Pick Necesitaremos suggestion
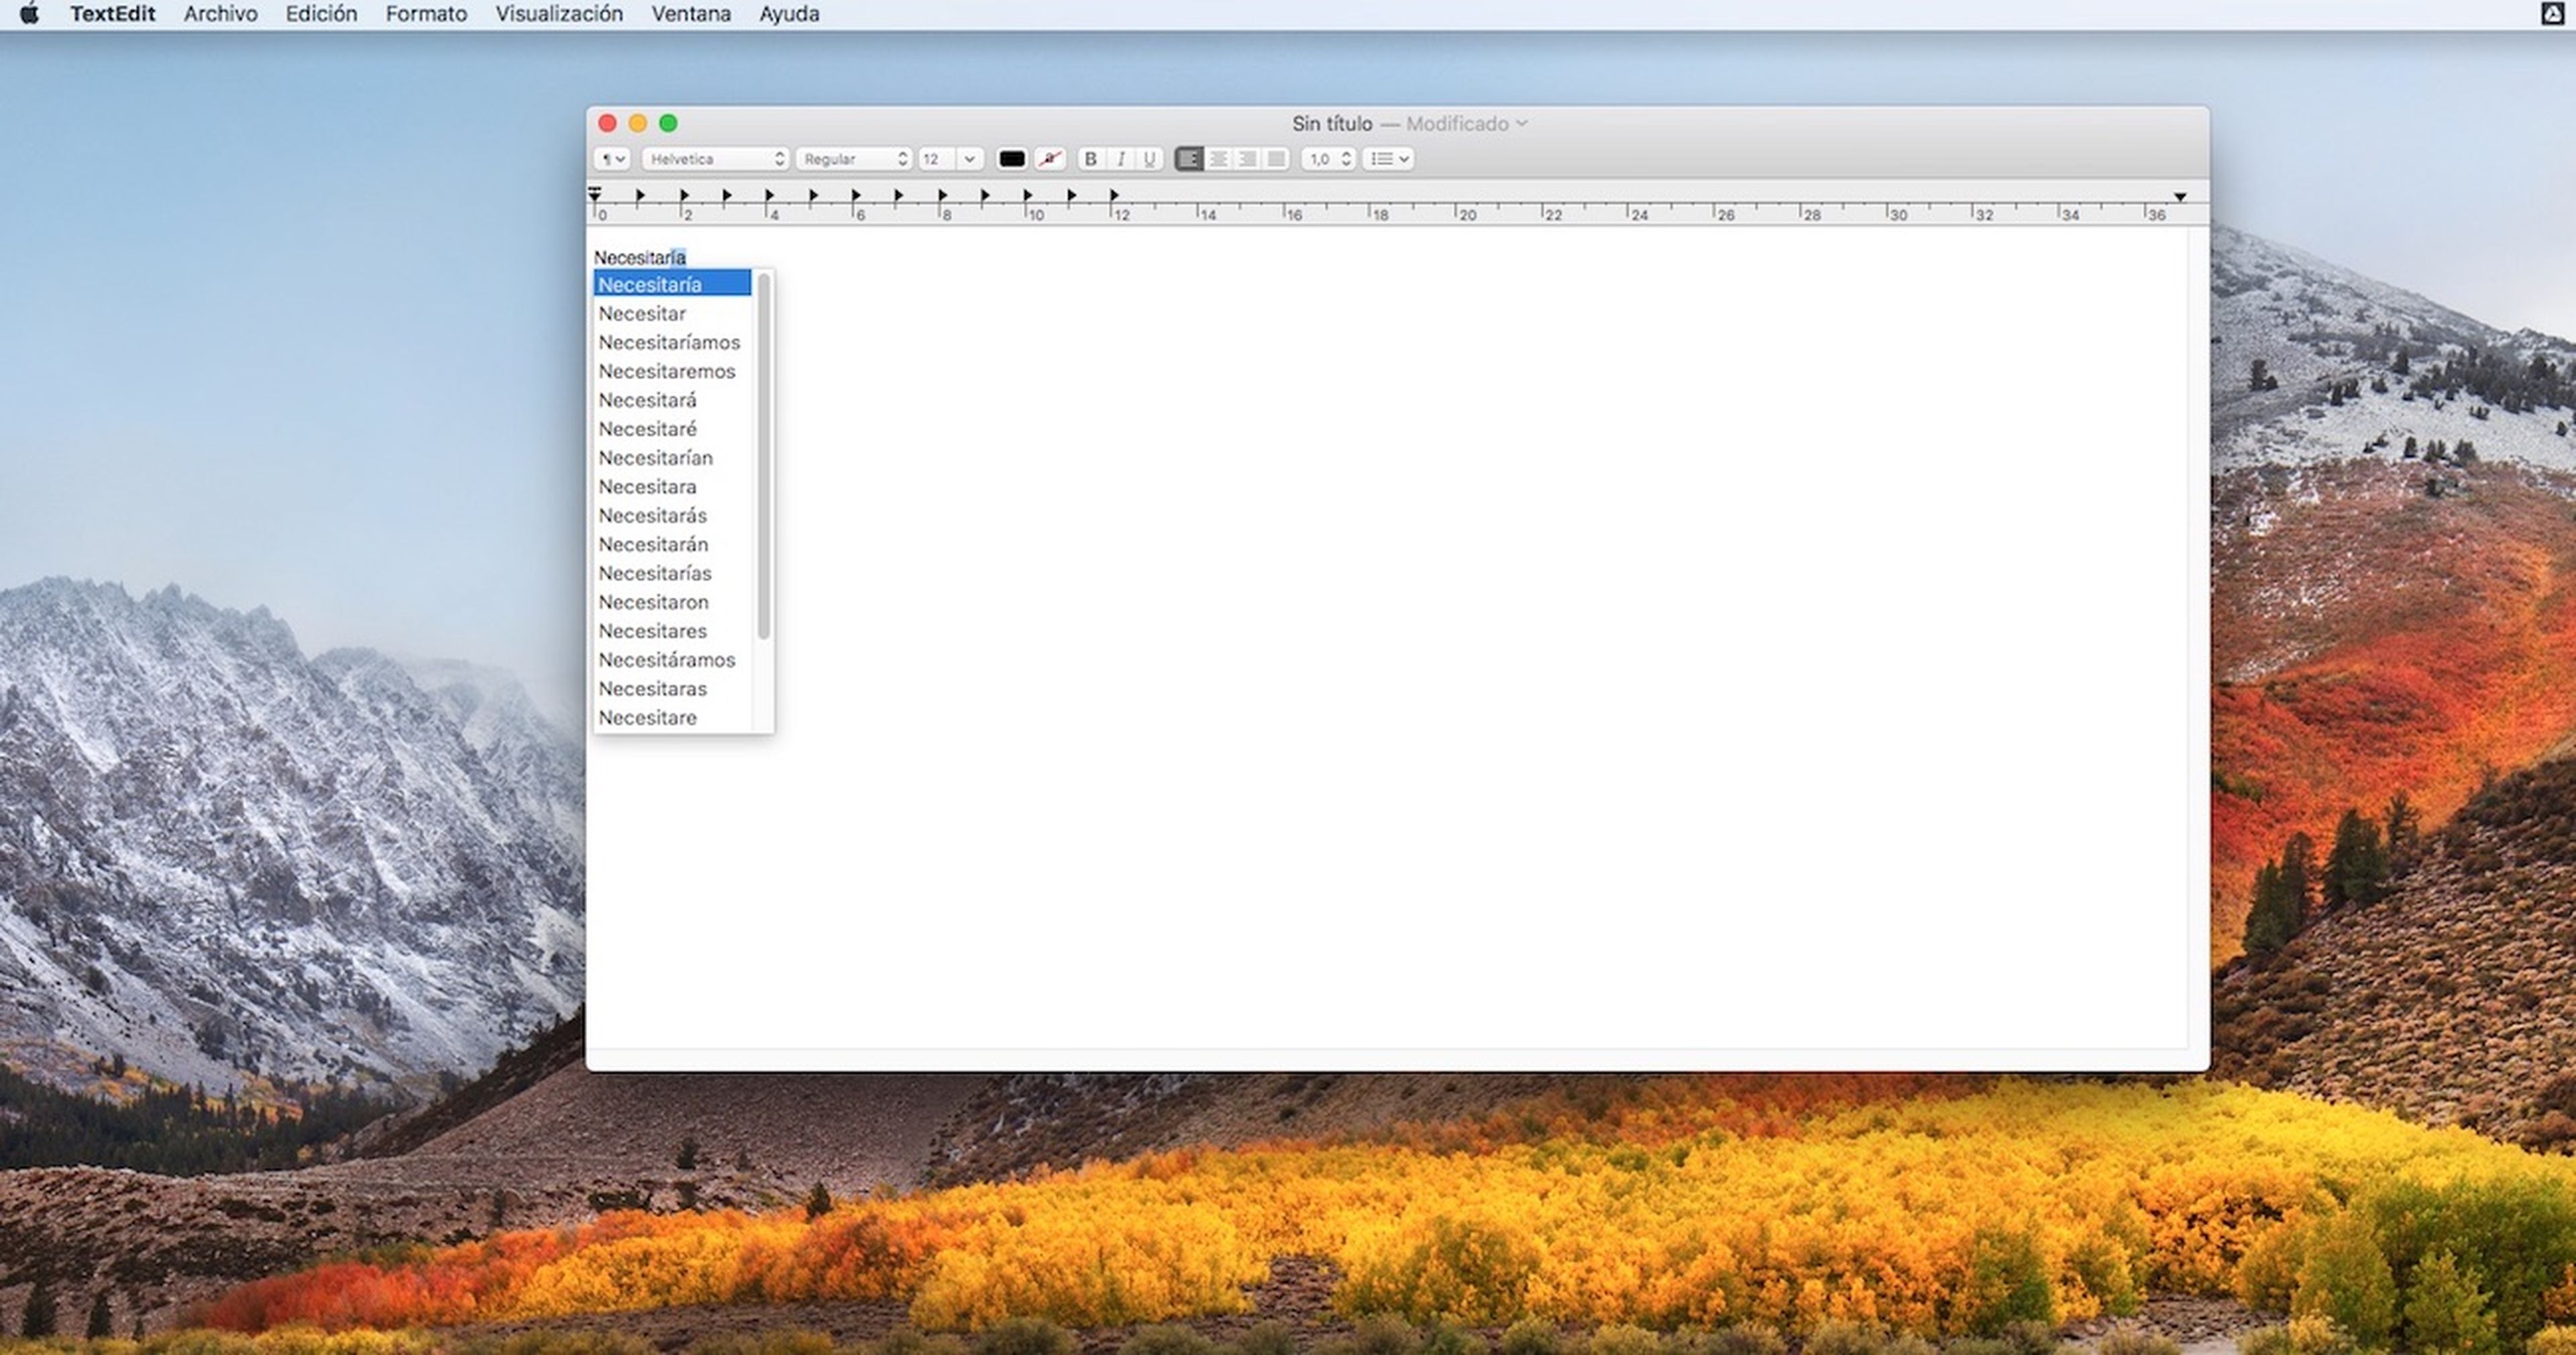Screen dimensions: 2576x1355 point(666,371)
